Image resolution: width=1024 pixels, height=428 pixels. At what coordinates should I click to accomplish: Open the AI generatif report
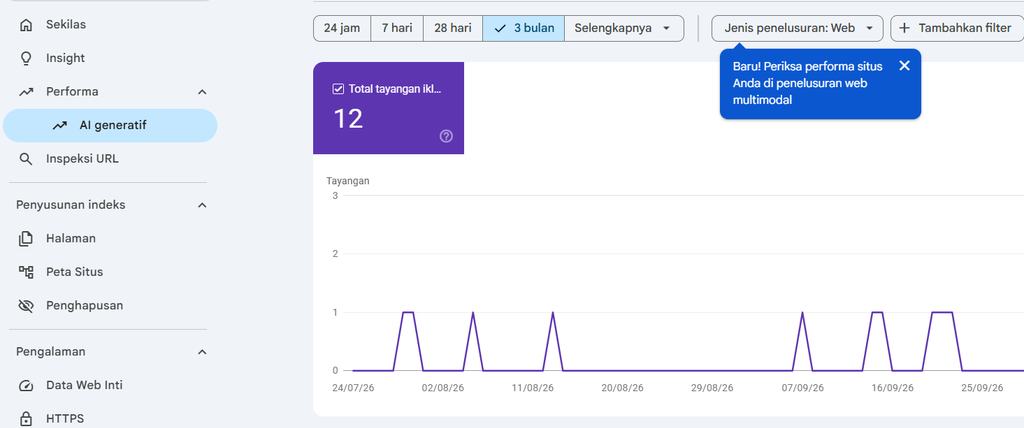click(x=110, y=125)
